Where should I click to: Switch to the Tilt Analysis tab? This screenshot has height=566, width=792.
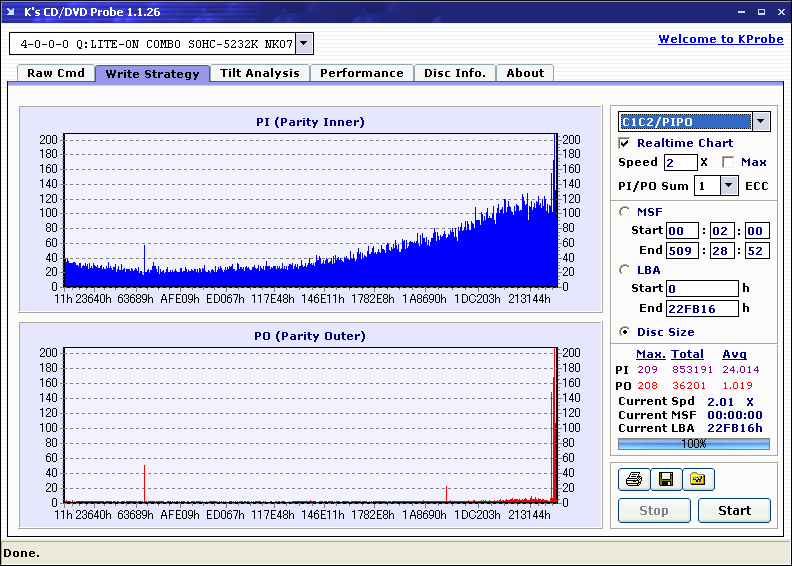[x=260, y=73]
